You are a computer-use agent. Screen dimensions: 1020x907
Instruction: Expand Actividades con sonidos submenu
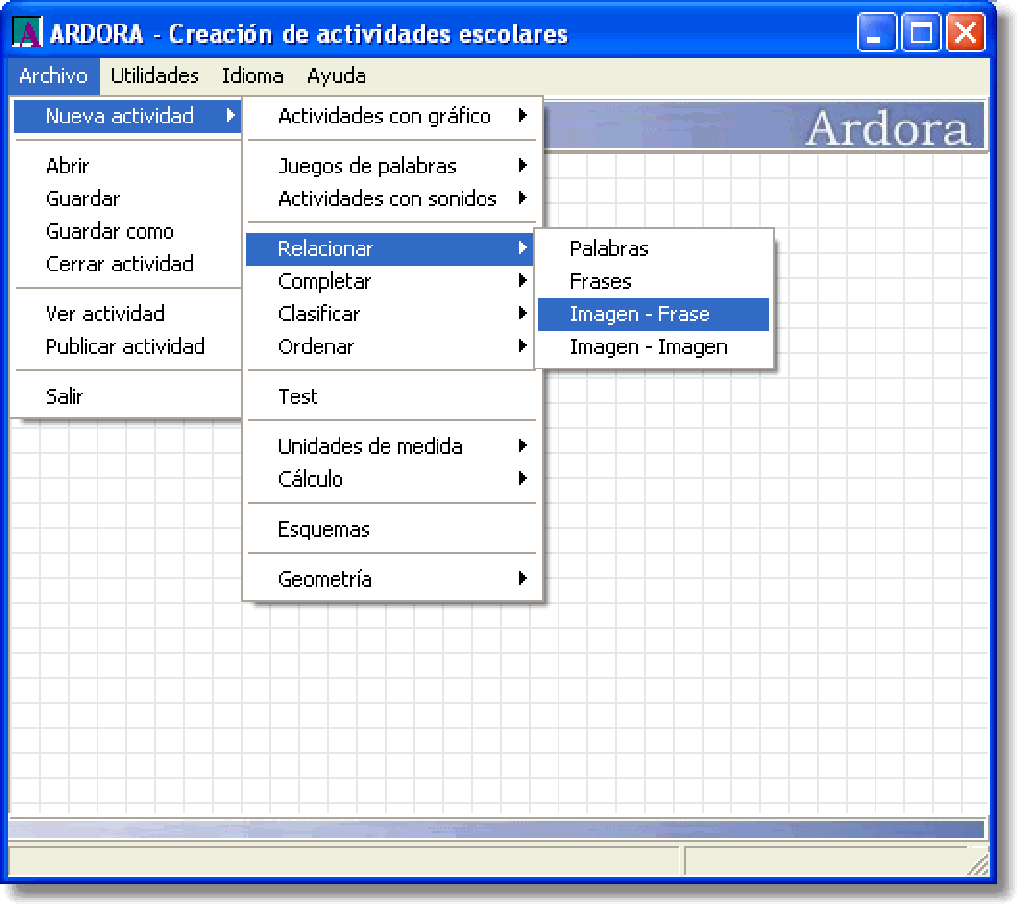click(x=391, y=198)
